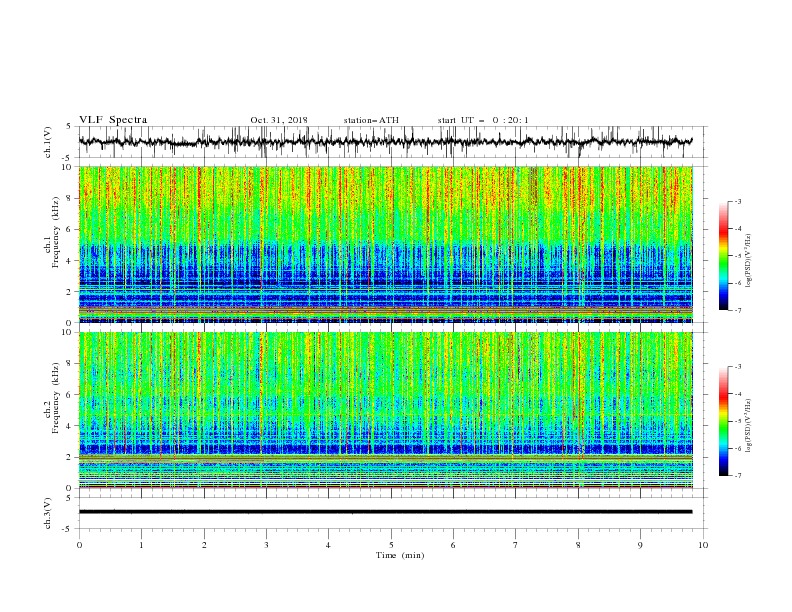Click the ch.2 spectrogram panel
This screenshot has height=612, width=792.
[x=386, y=410]
